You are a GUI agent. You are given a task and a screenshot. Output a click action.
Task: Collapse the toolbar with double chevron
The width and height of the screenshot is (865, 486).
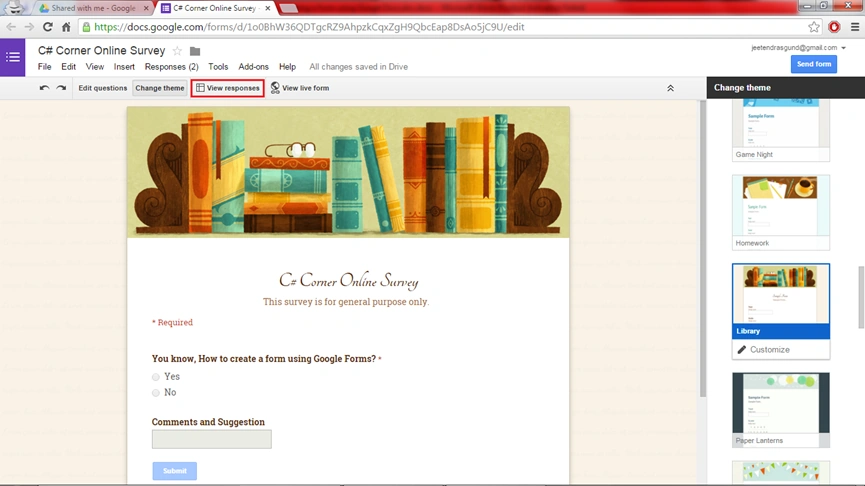(x=670, y=88)
